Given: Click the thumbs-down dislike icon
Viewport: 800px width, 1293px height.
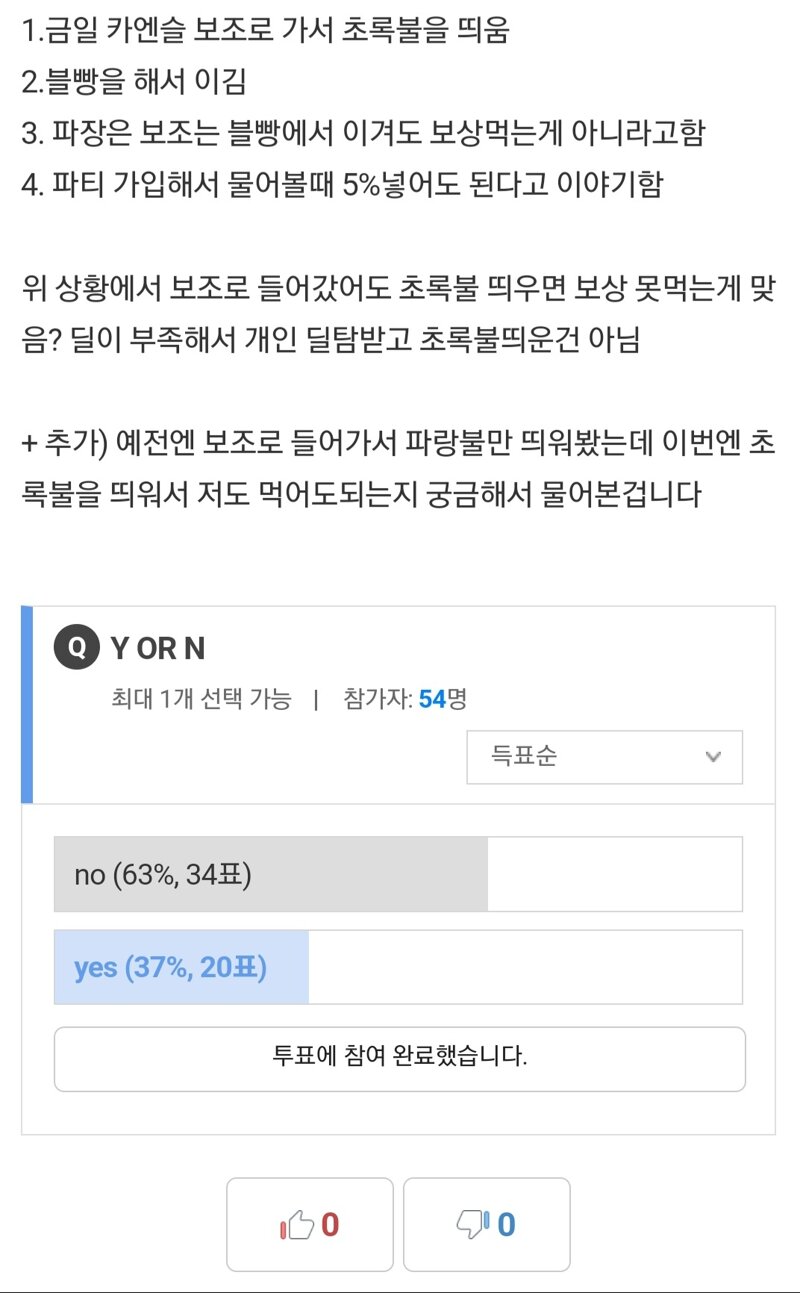Looking at the screenshot, I should click(x=473, y=1224).
